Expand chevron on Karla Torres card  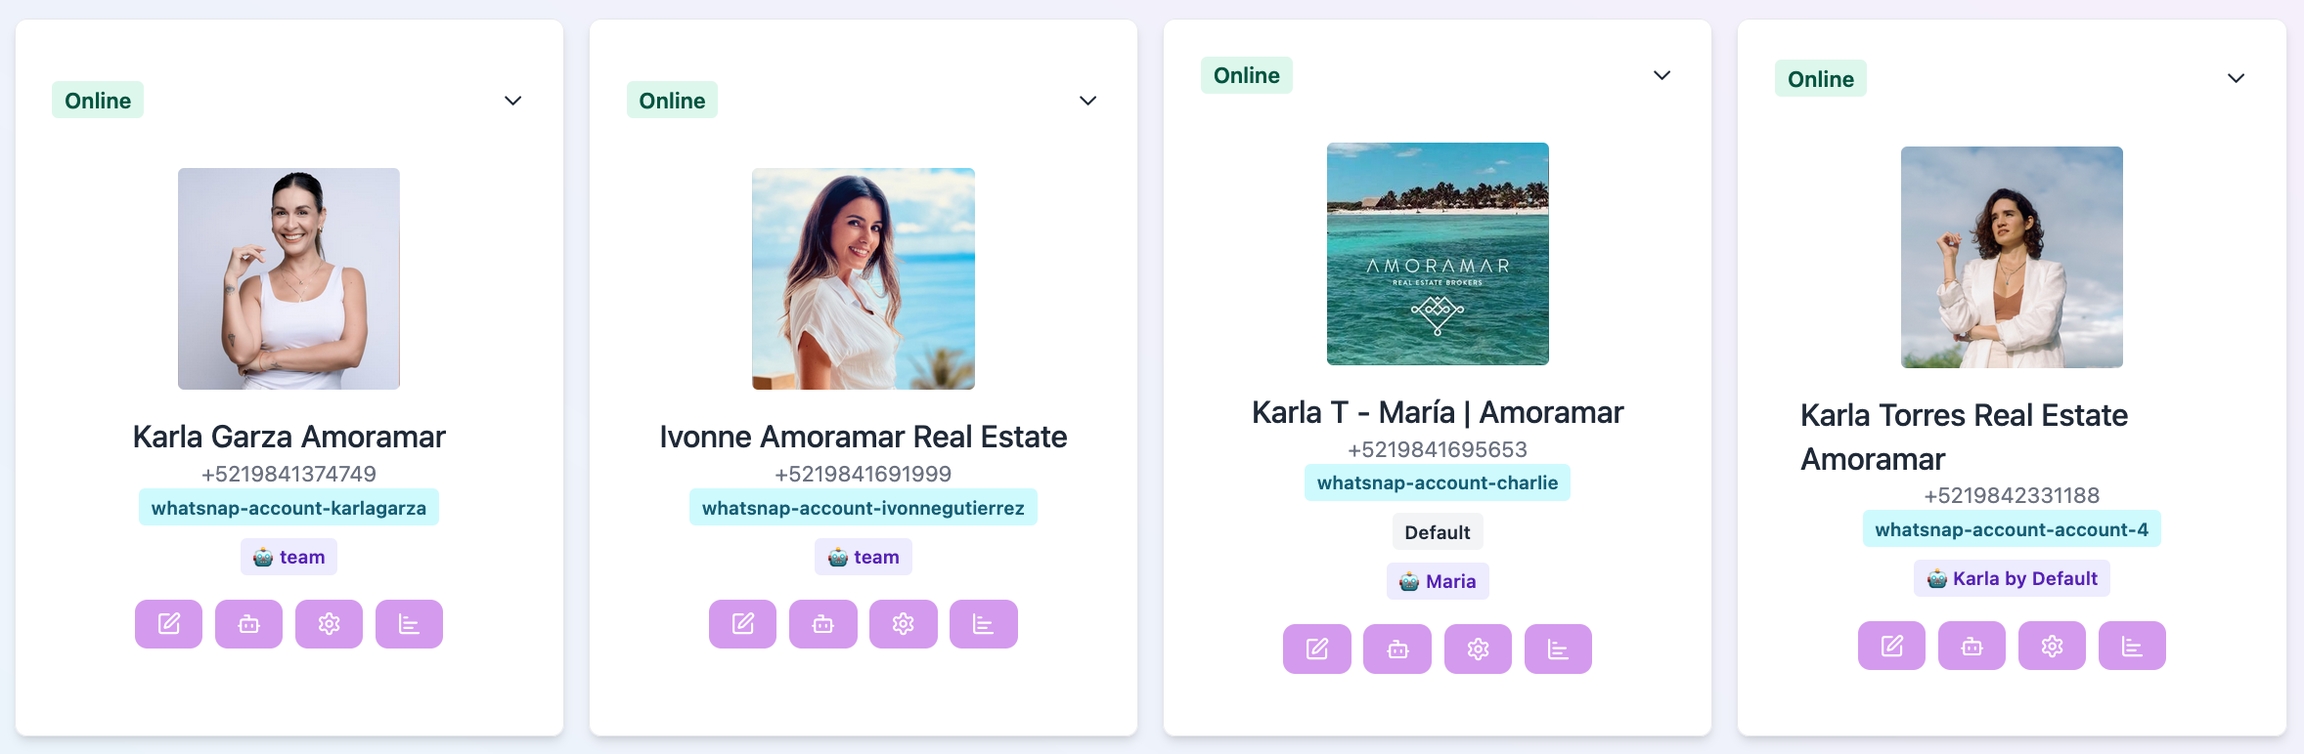tap(2236, 78)
